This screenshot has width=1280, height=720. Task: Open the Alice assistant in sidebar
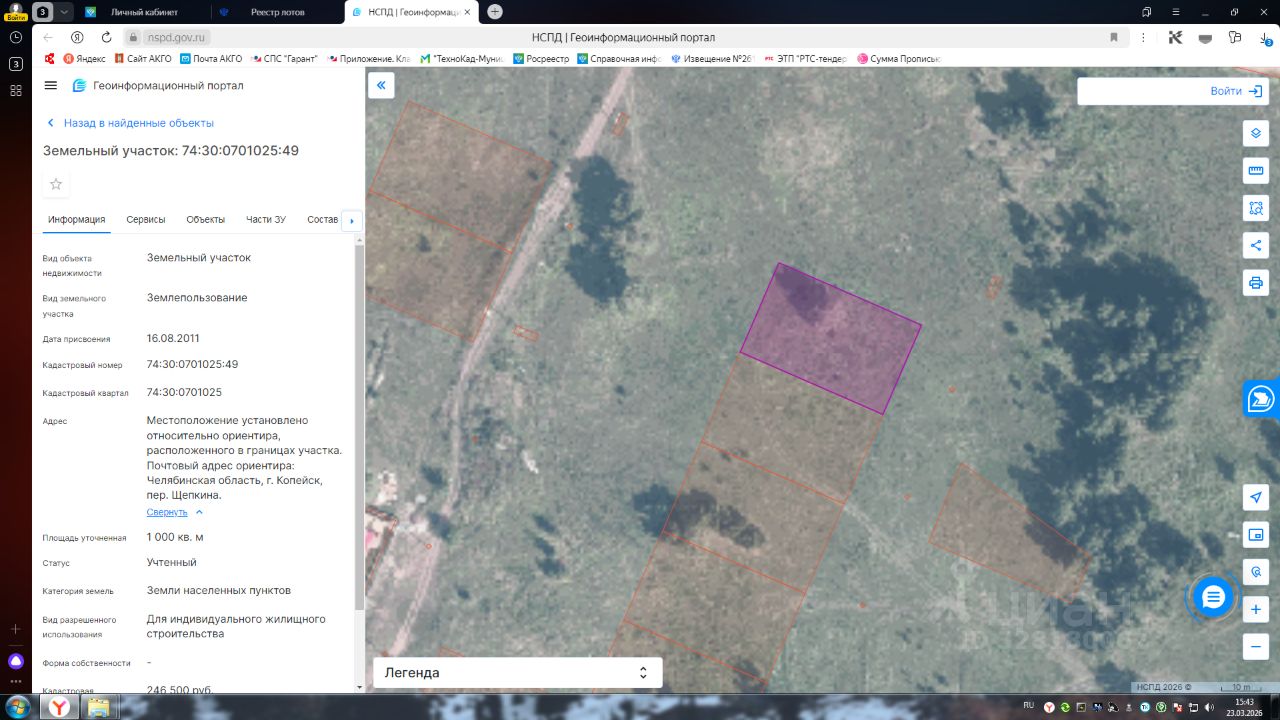(x=16, y=661)
